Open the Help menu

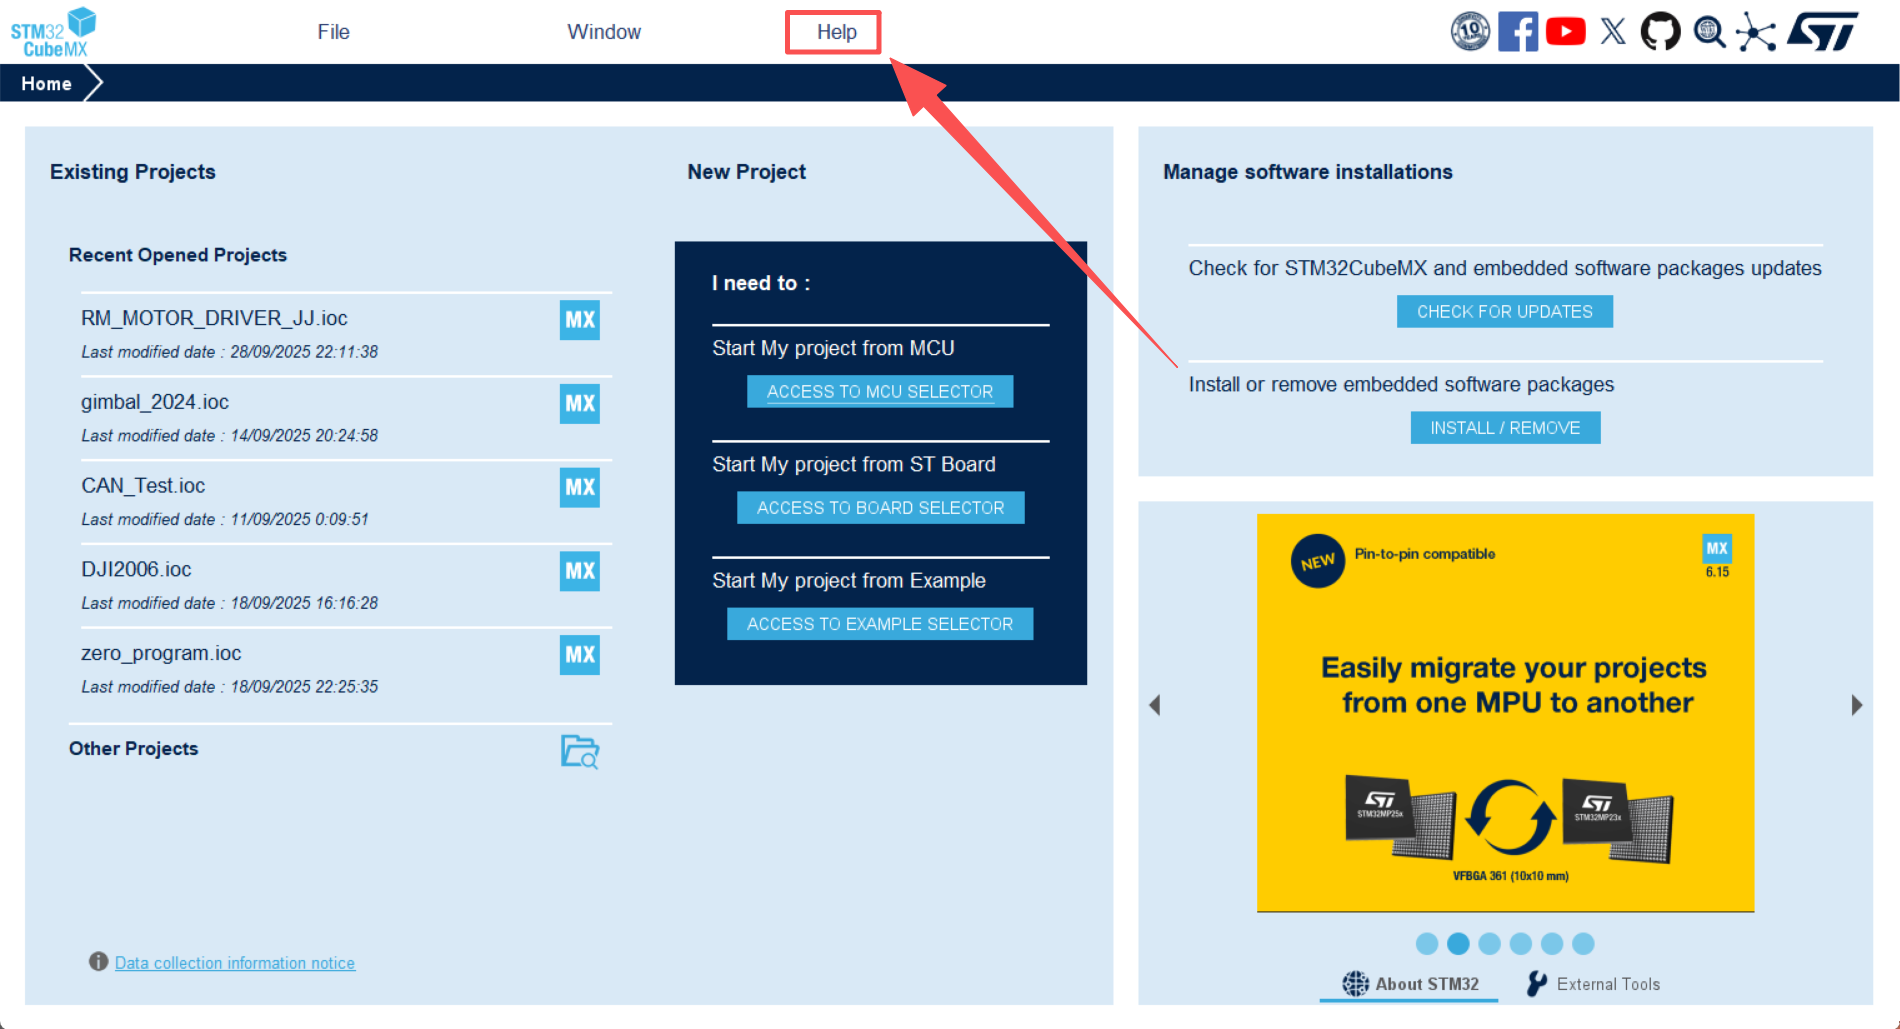click(x=837, y=32)
